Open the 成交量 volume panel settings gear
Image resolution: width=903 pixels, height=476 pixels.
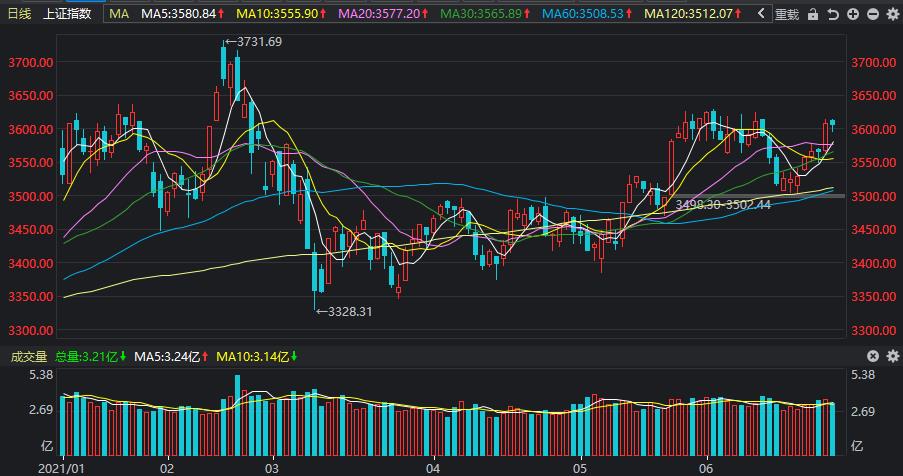point(893,356)
